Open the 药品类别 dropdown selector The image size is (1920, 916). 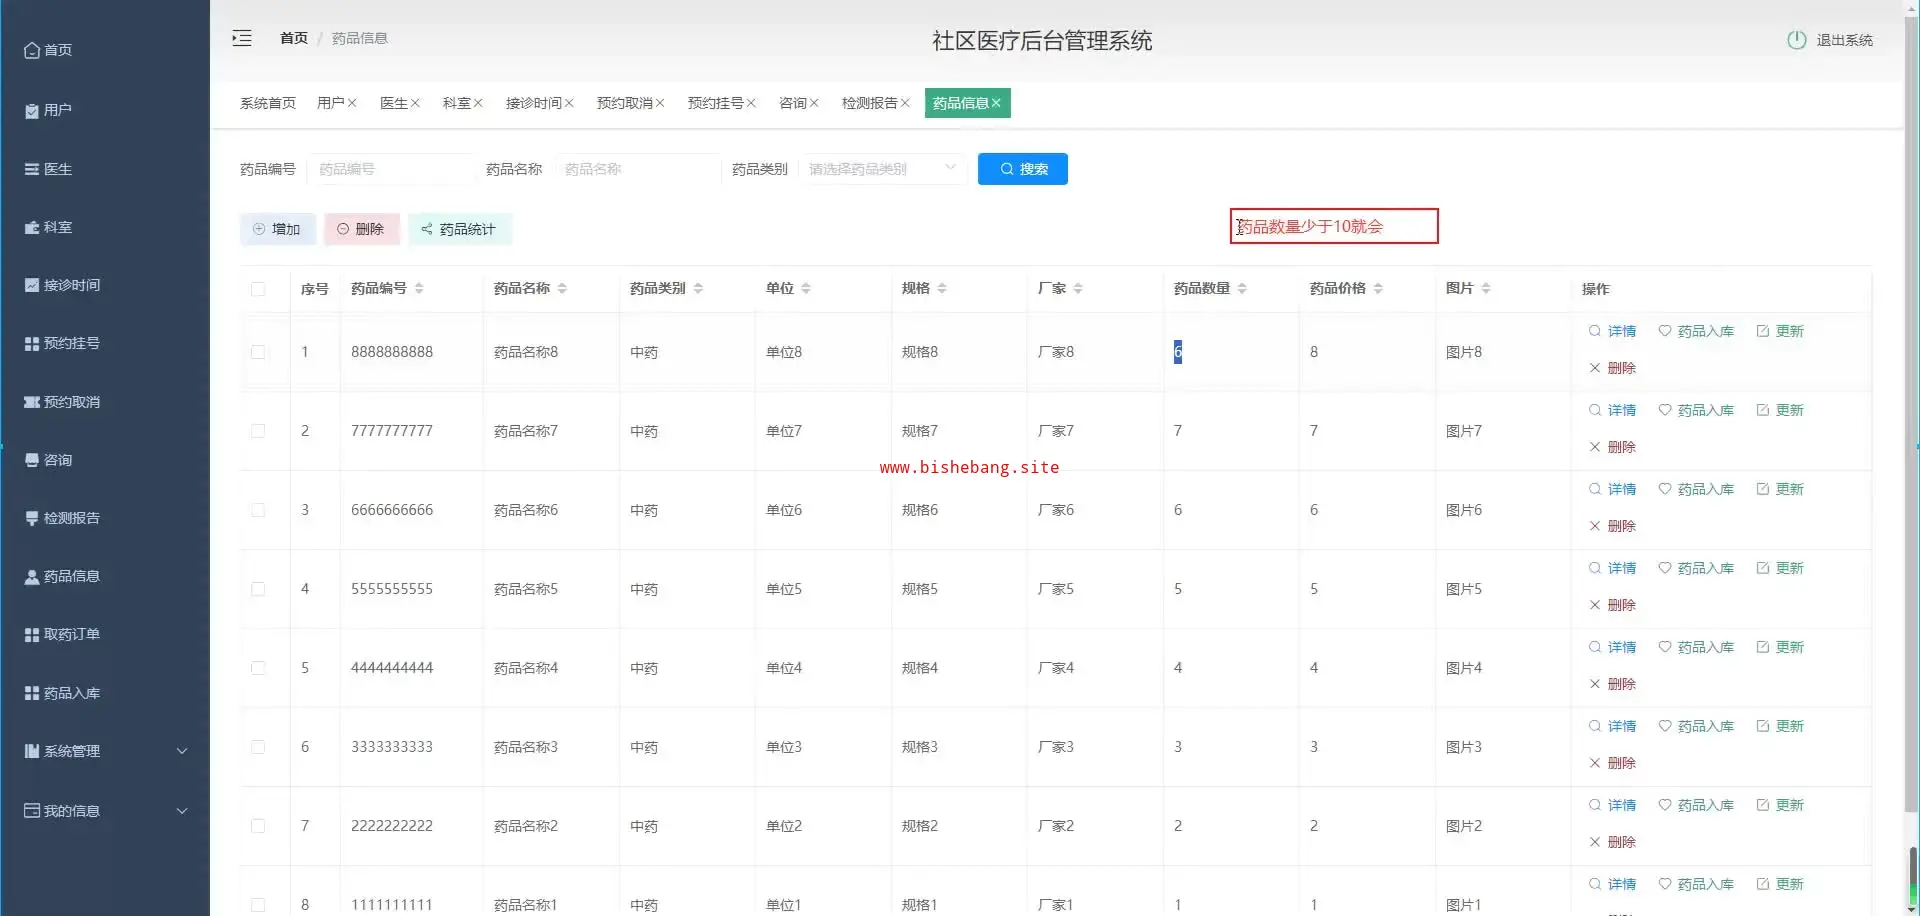tap(881, 169)
